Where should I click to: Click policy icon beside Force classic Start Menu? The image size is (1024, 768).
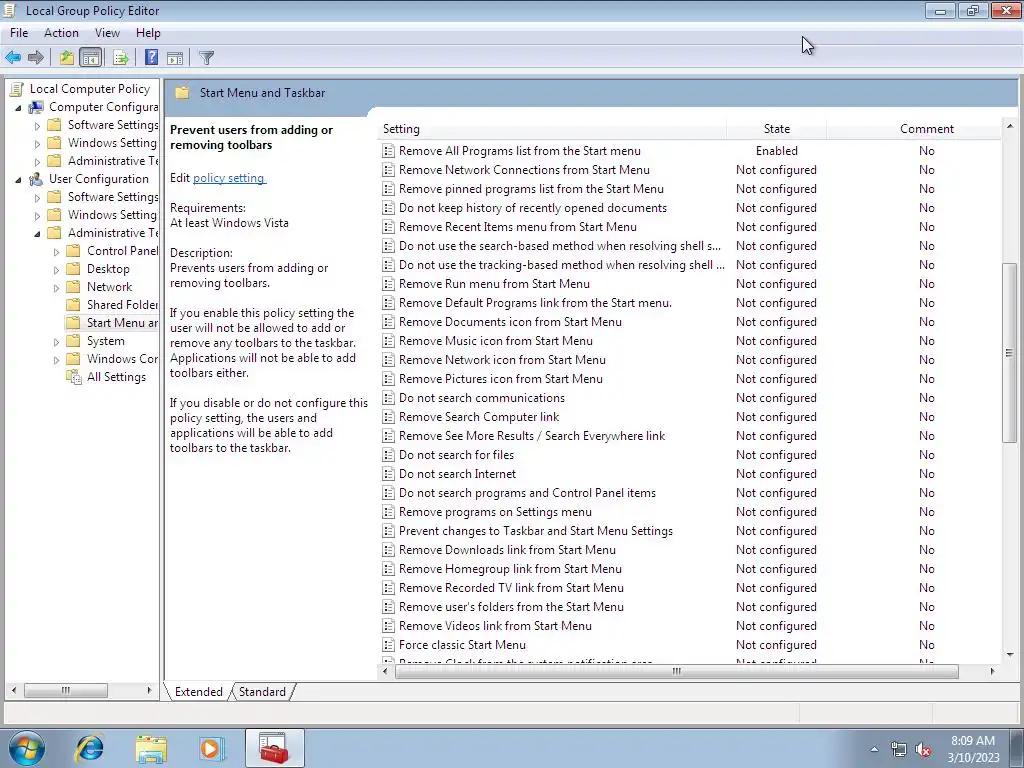click(389, 645)
